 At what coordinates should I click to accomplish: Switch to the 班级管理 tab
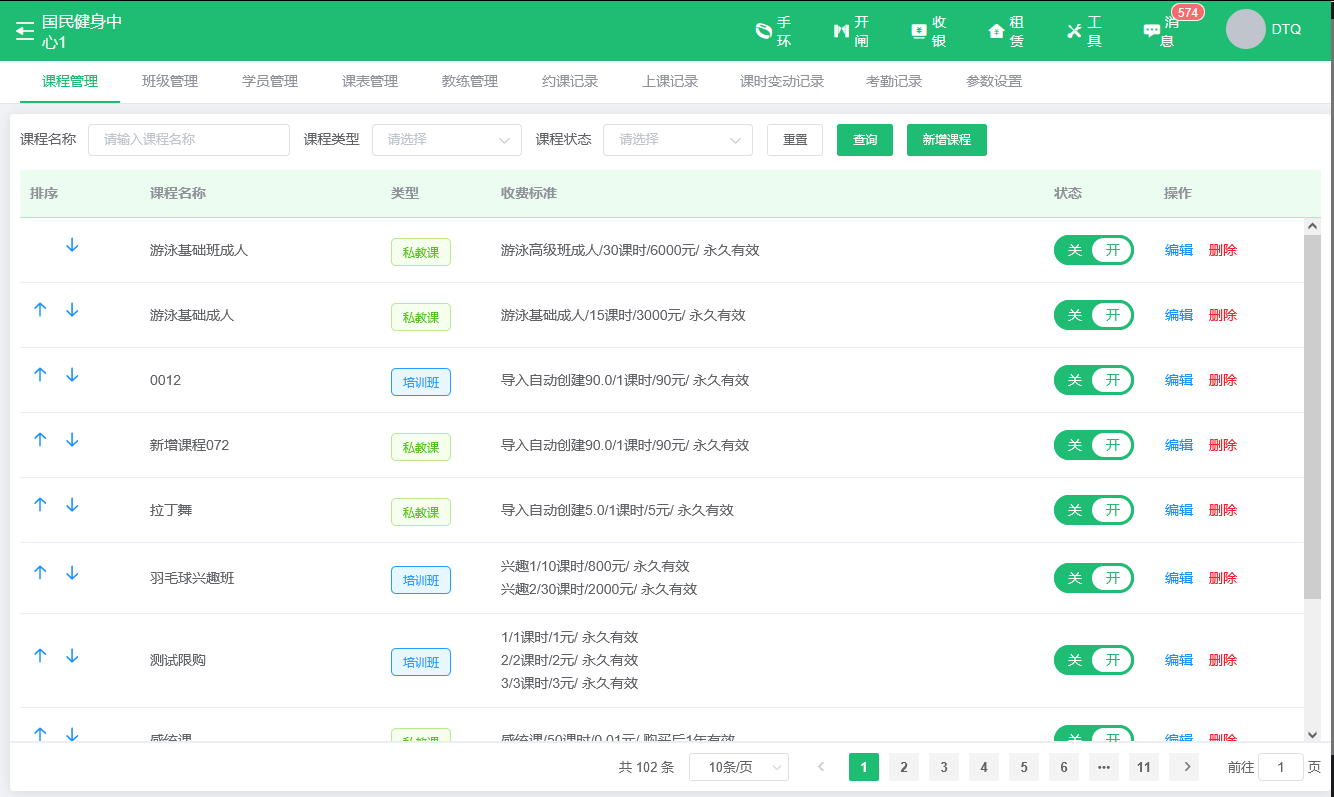[168, 81]
